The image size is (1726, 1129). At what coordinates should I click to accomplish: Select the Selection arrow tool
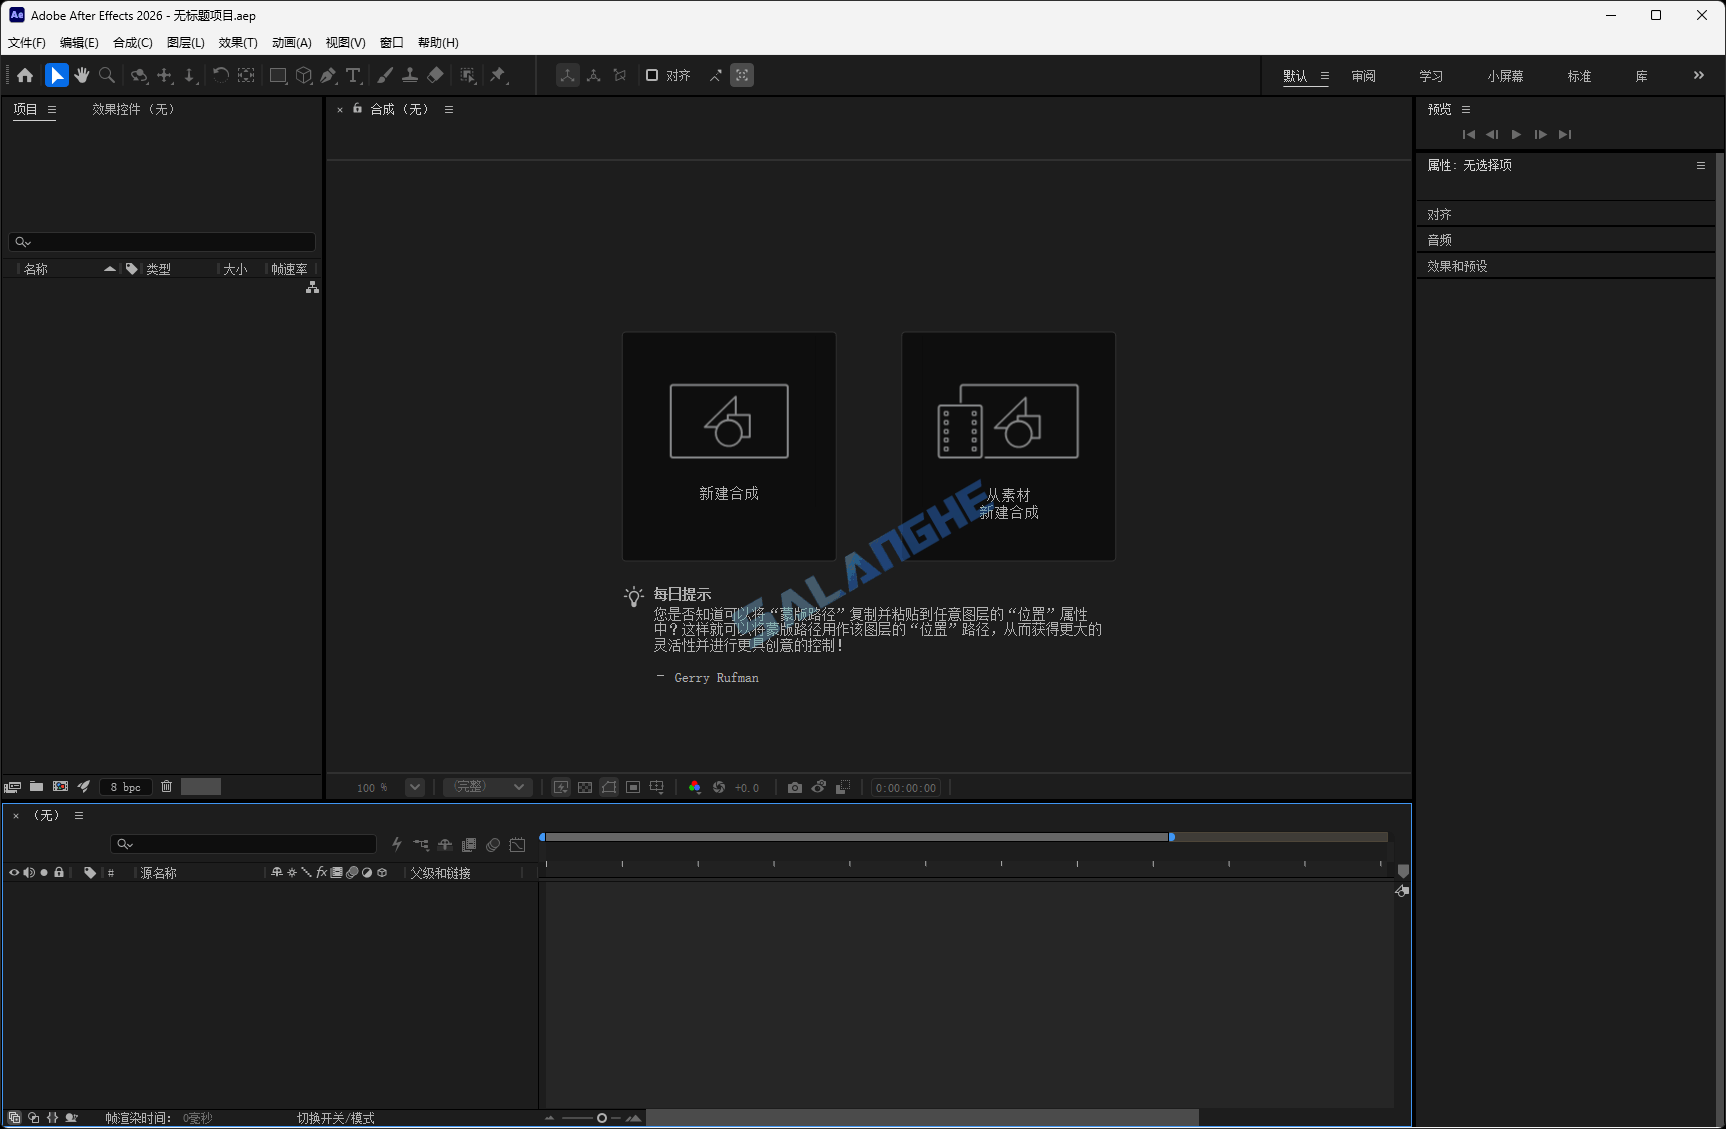pos(57,75)
